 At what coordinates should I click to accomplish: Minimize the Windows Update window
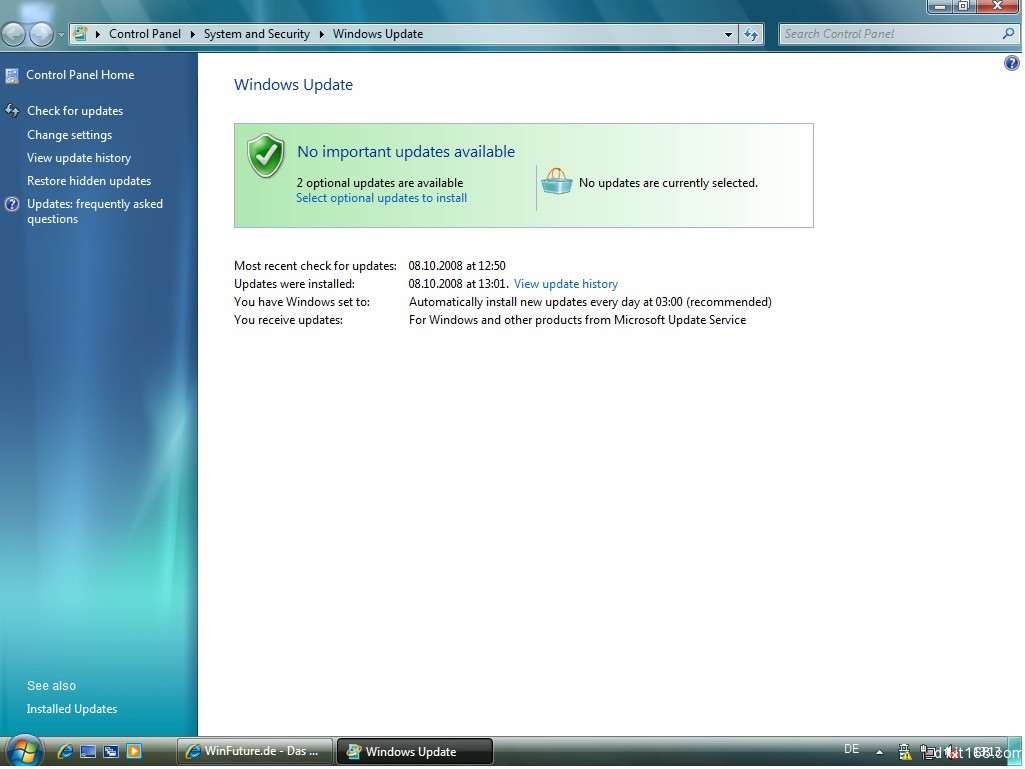point(939,6)
